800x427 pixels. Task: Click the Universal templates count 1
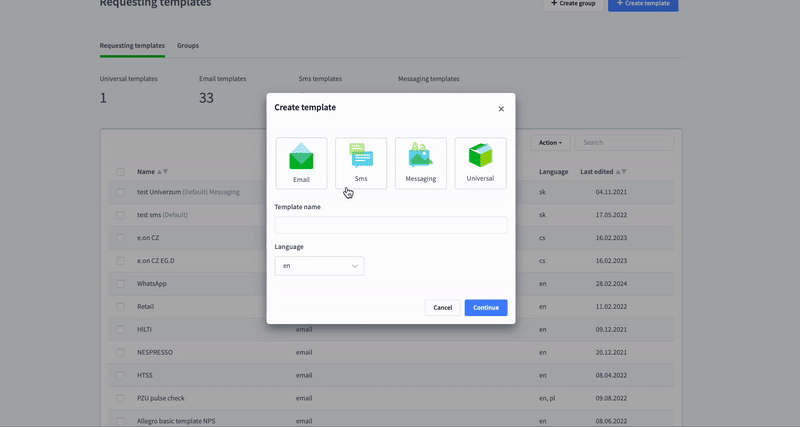[x=103, y=98]
